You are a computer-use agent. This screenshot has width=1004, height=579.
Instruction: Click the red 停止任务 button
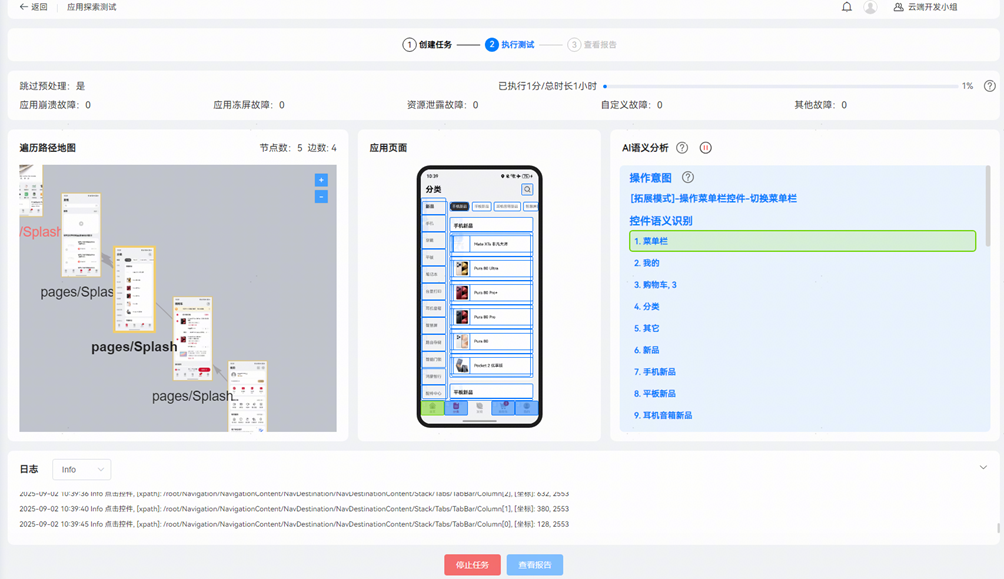click(x=472, y=565)
